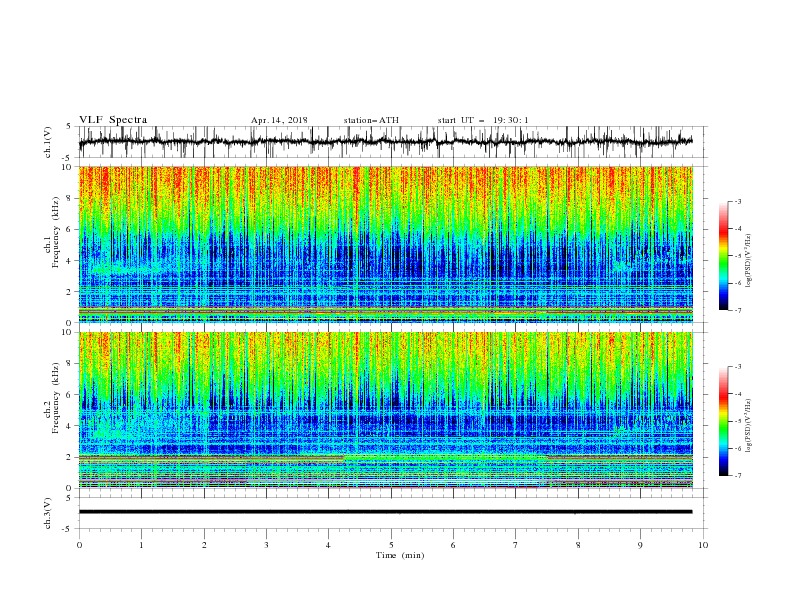Click the ch.1 spectrogram color bar
The height and width of the screenshot is (612, 792).
point(723,256)
